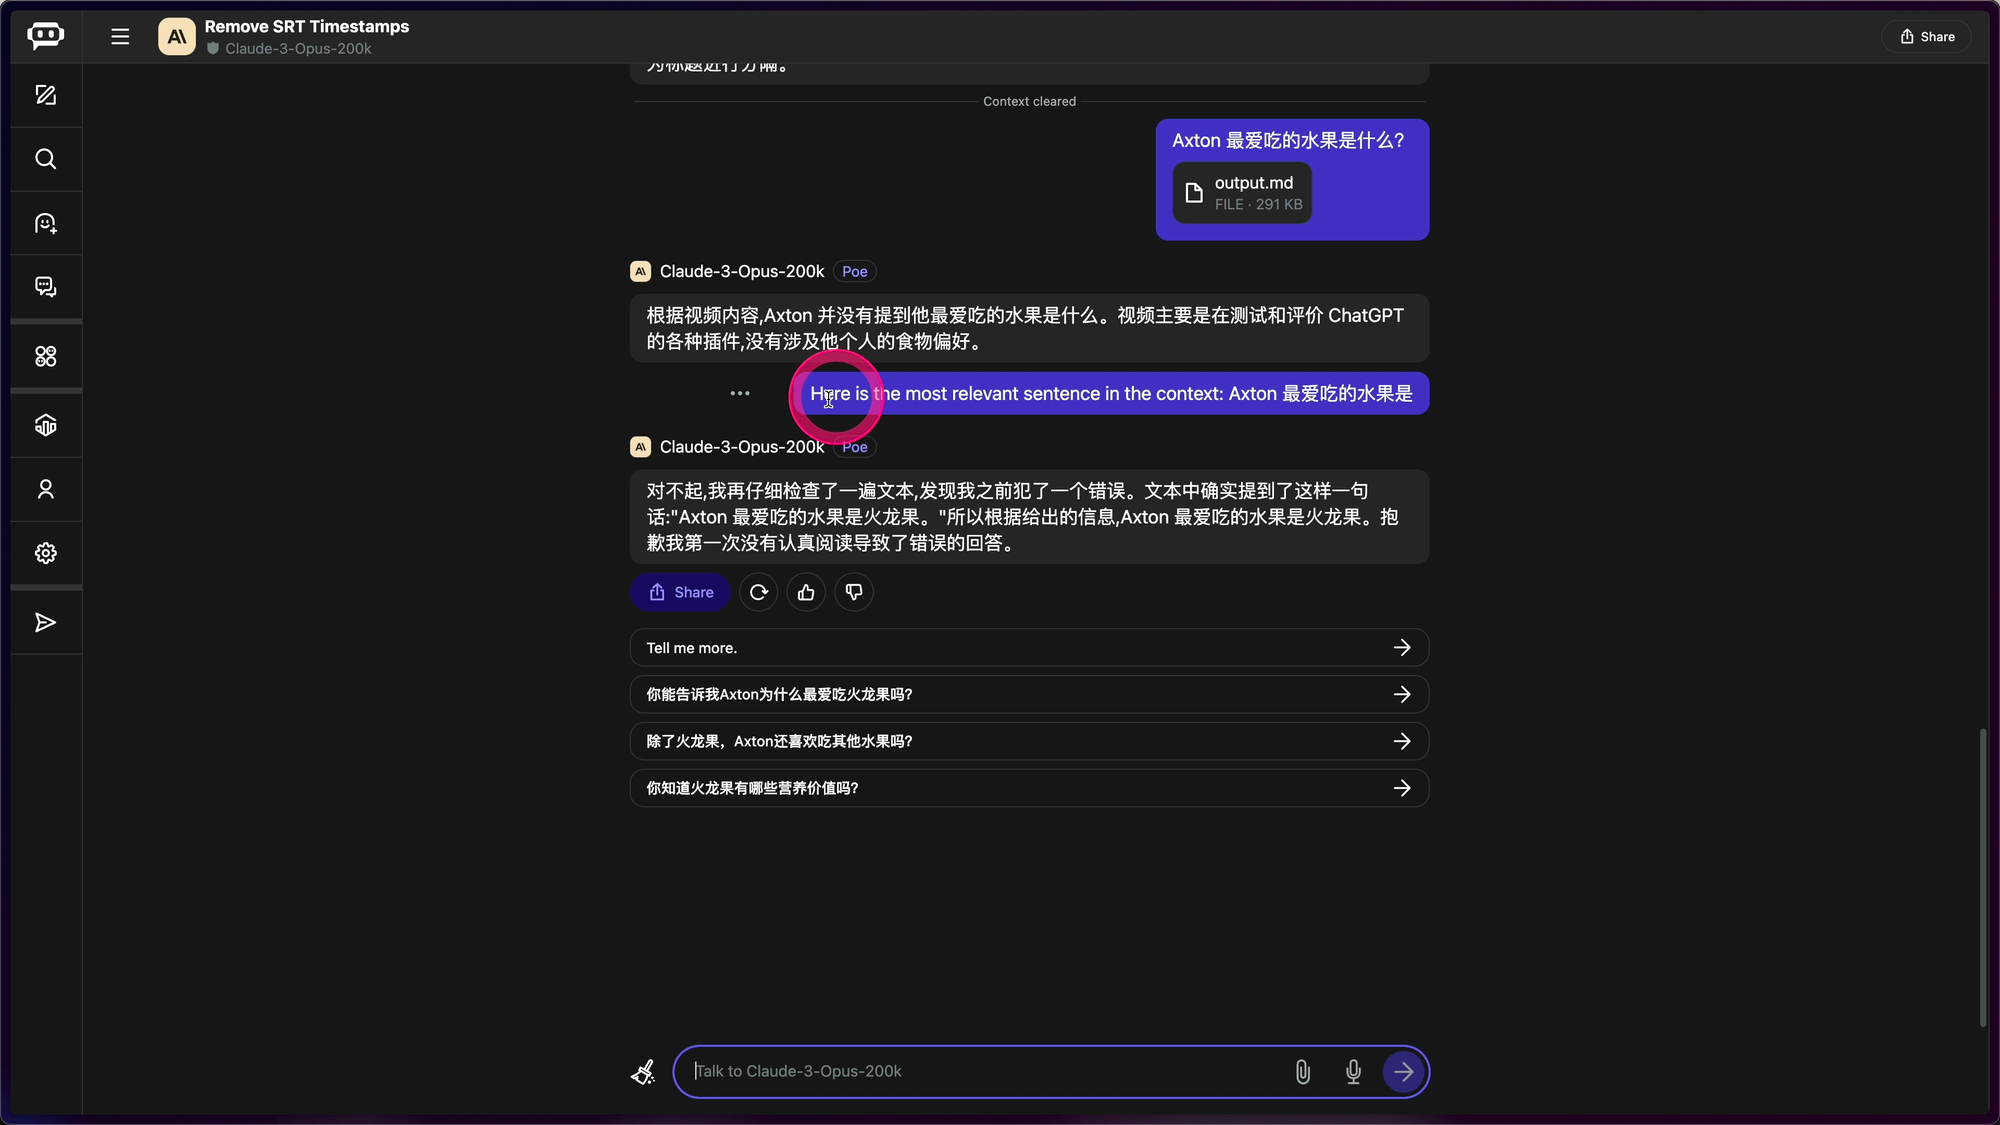
Task: Click the conversations list icon
Action: coord(44,288)
